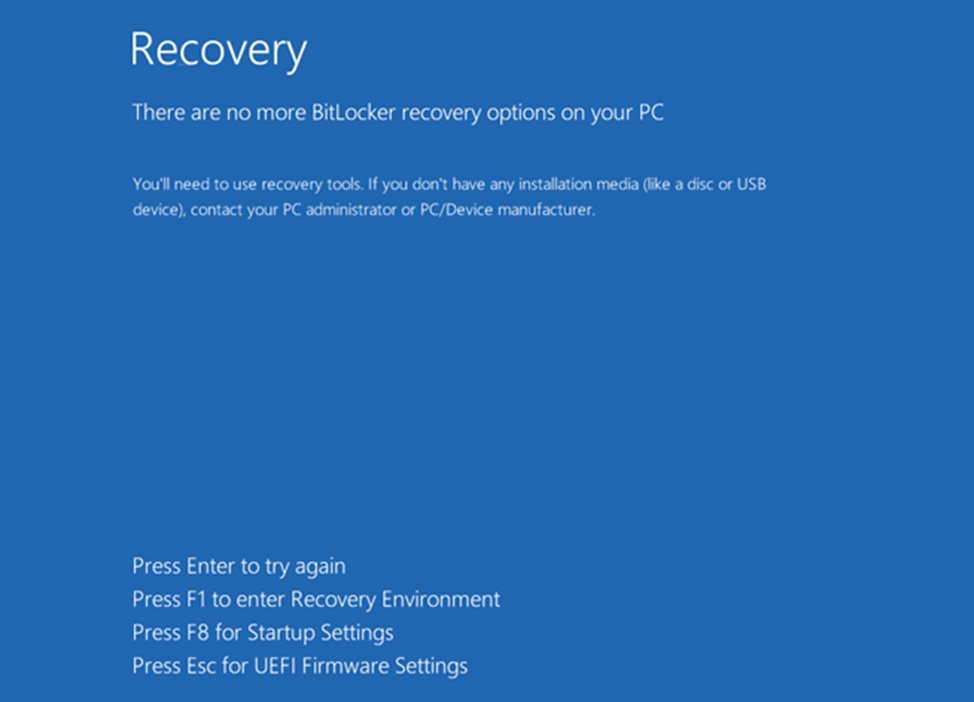
Task: Click the word BitLocker in the subtitle
Action: pyautogui.click(x=353, y=112)
